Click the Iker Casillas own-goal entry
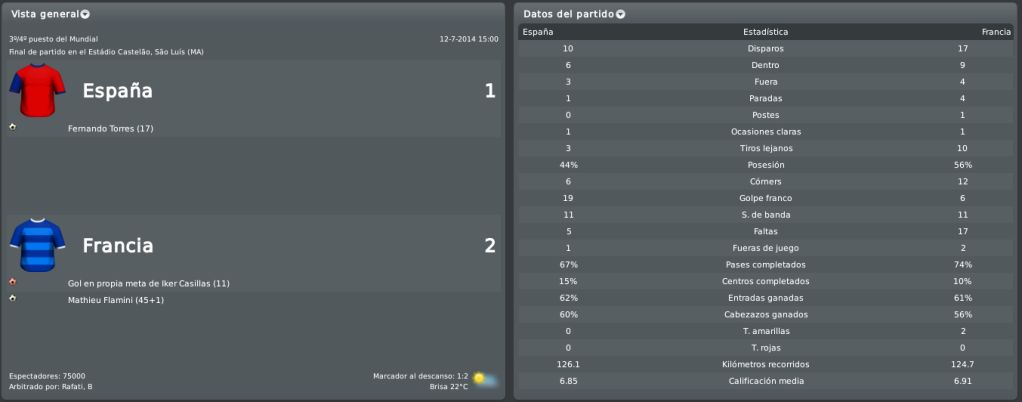This screenshot has height=402, width=1022. point(149,283)
